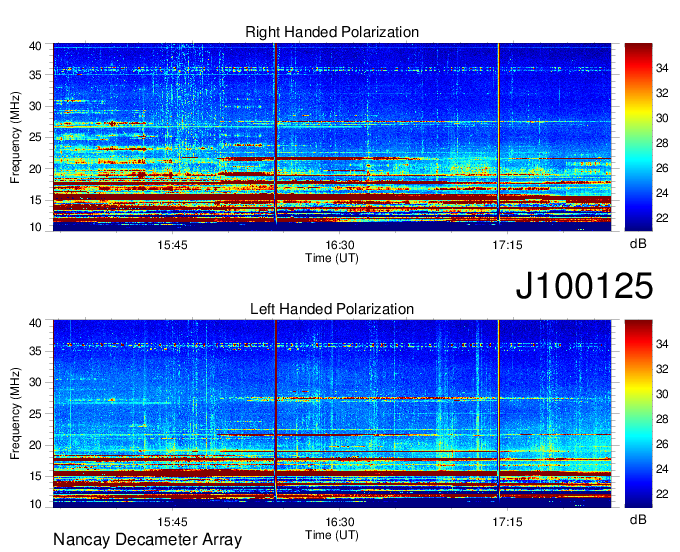
Task: Click the 26 label on top color bar
Action: click(x=662, y=168)
